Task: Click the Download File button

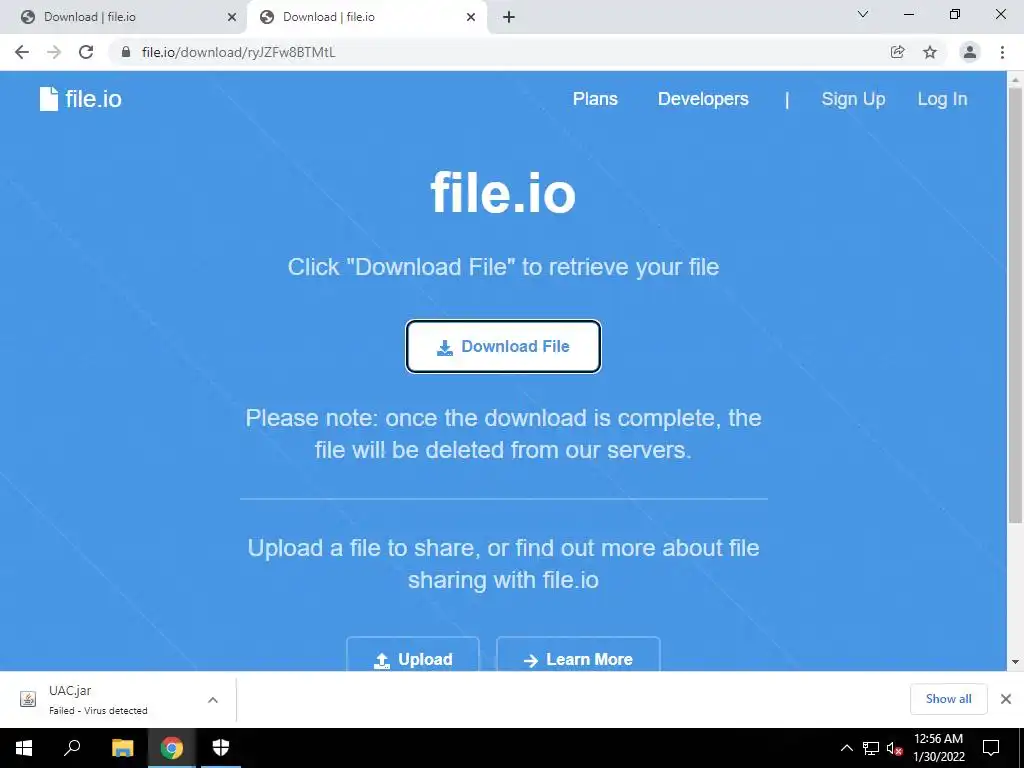Action: click(504, 347)
